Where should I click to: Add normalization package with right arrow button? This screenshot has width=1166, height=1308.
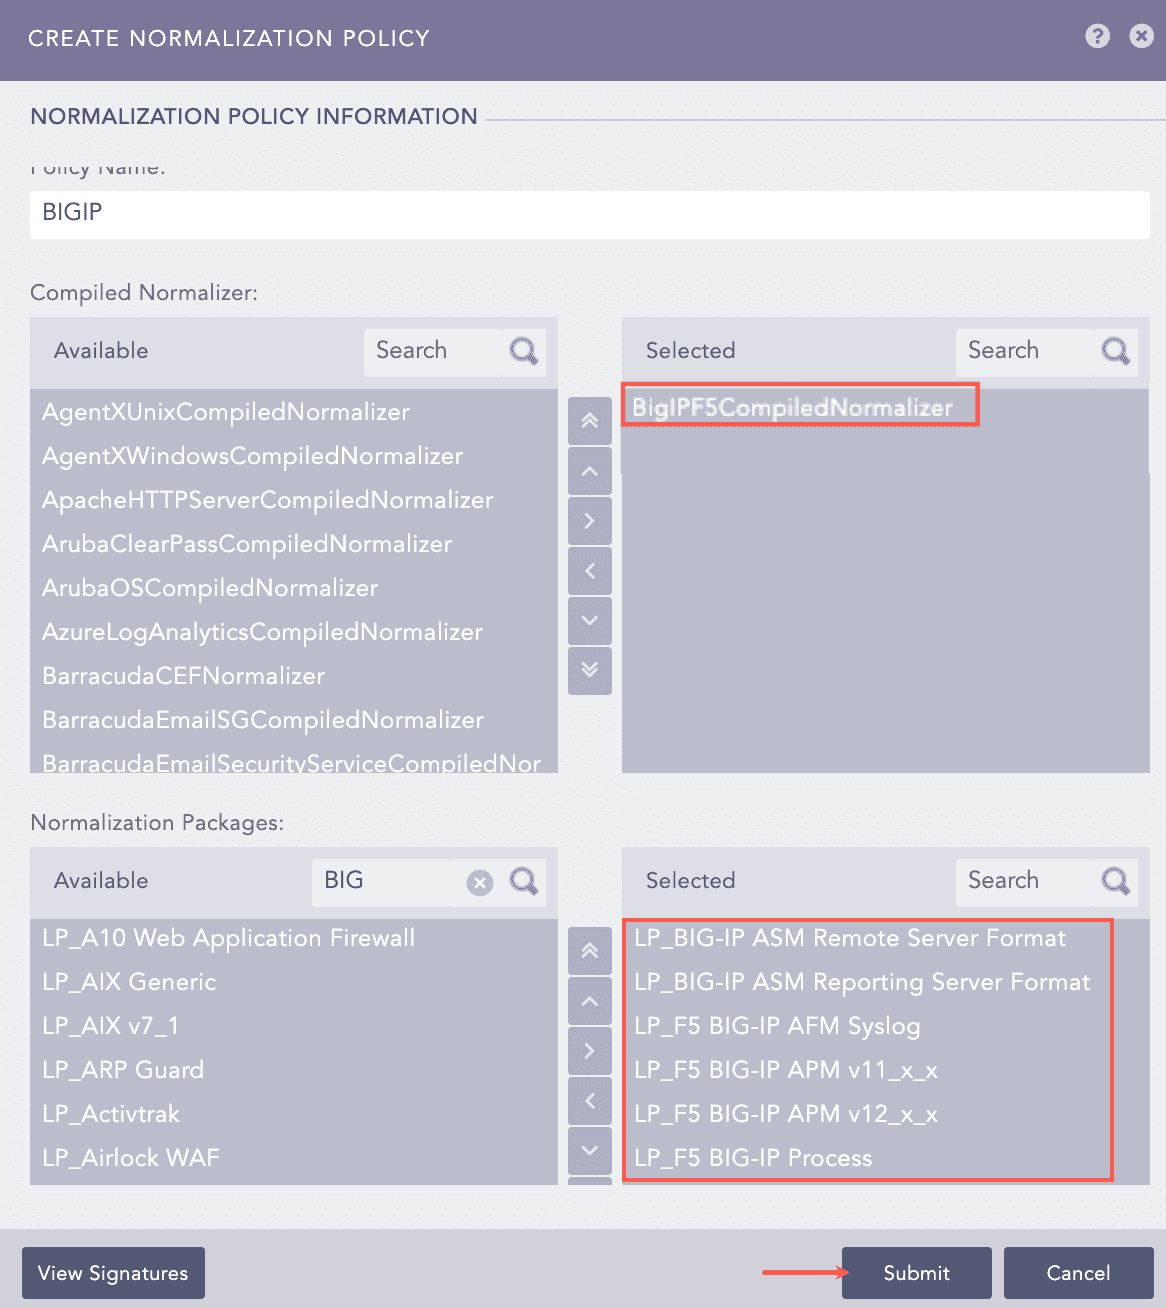pos(590,1050)
